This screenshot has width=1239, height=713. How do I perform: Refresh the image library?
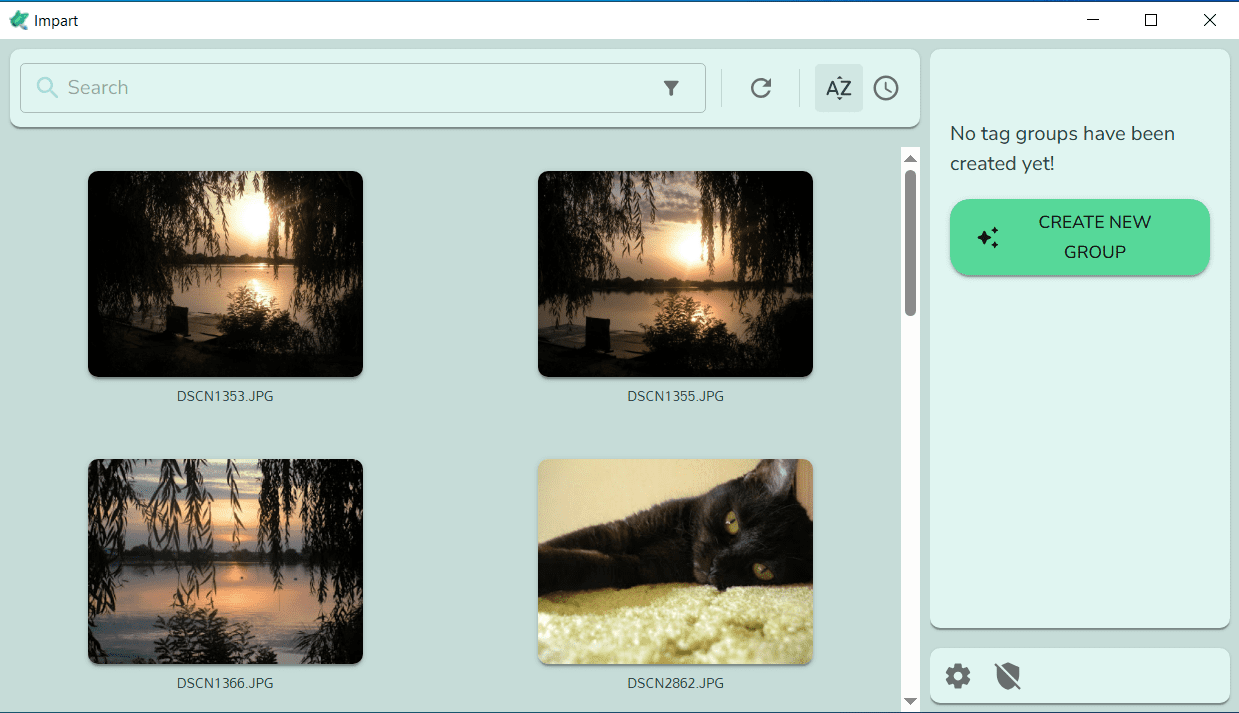(x=761, y=88)
